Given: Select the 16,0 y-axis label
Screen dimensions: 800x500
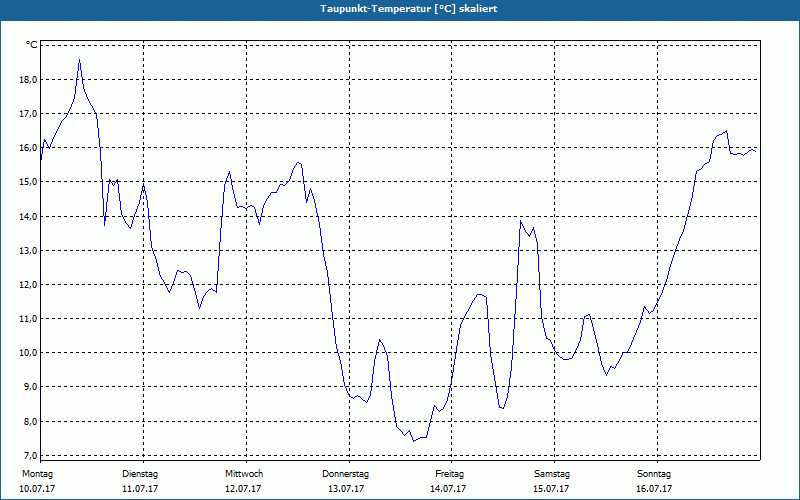Looking at the screenshot, I should 29,148.
